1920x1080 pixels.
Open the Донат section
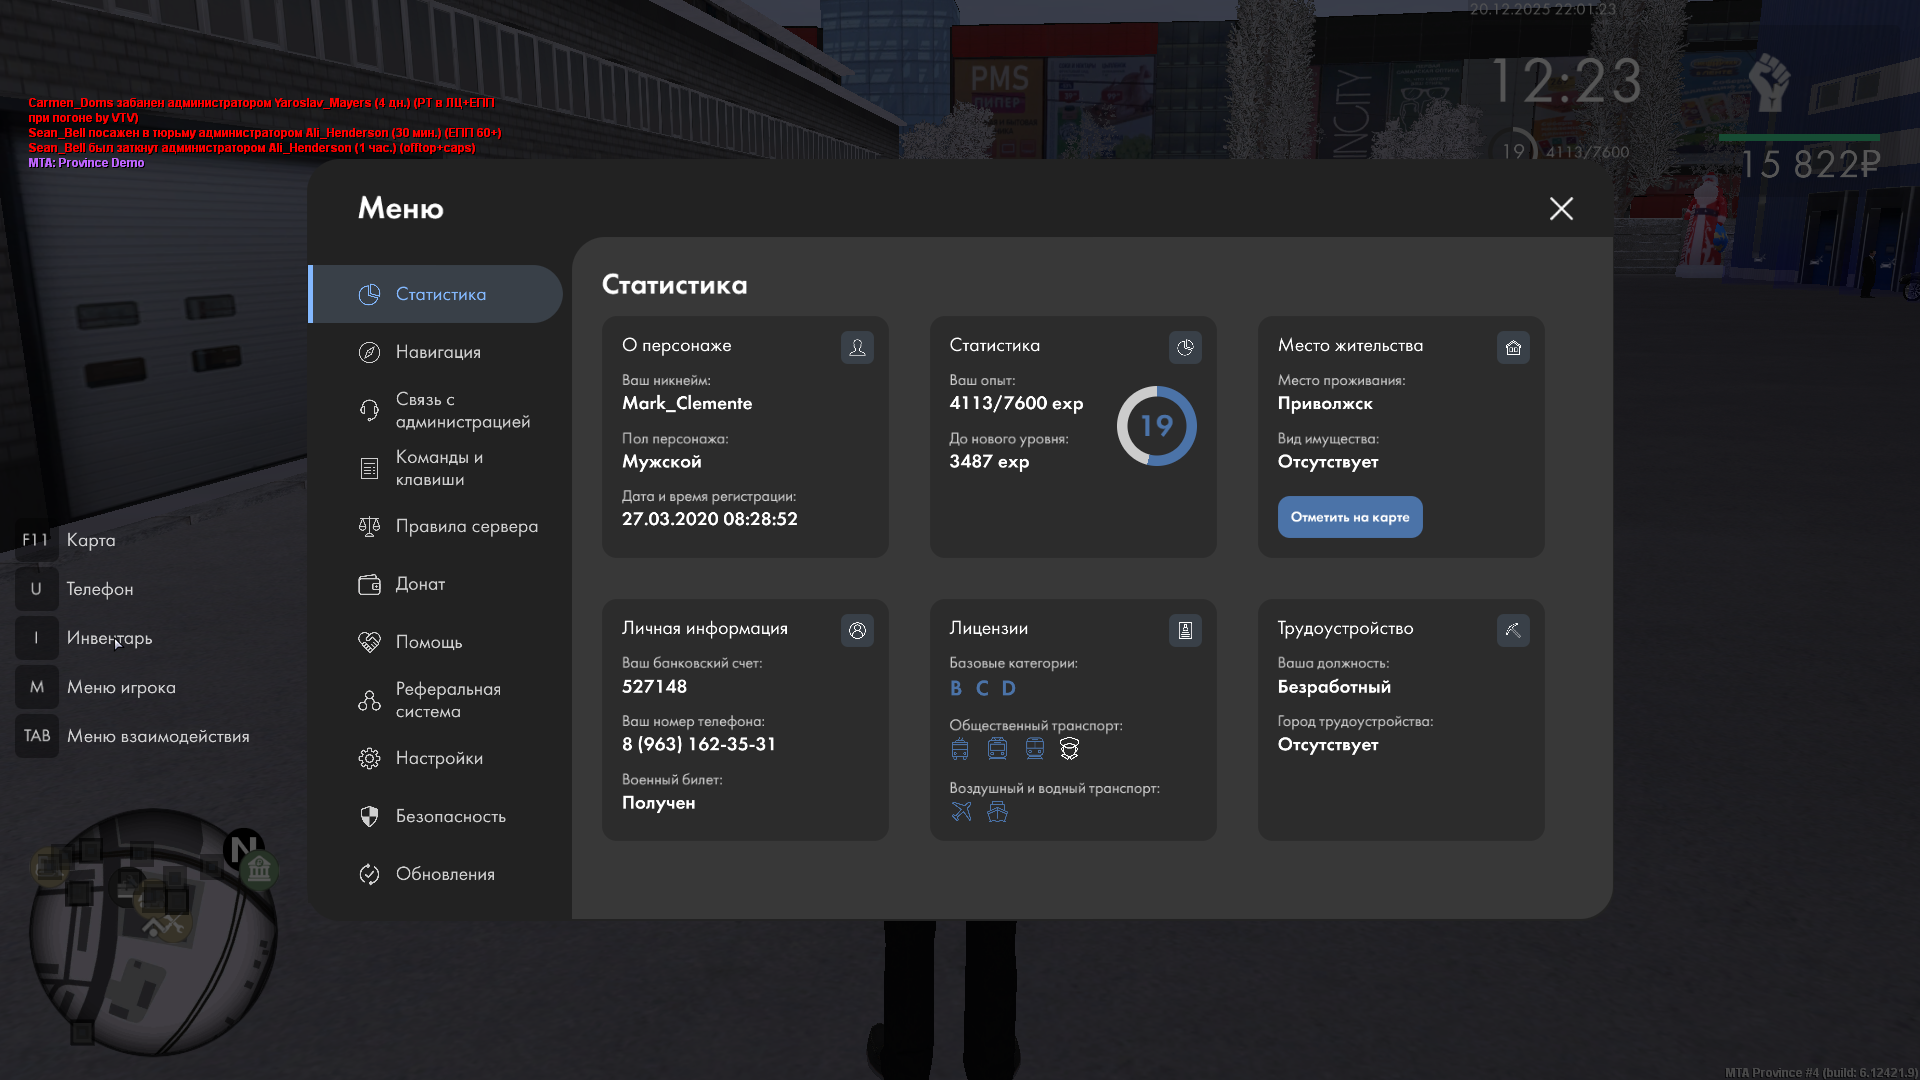420,584
